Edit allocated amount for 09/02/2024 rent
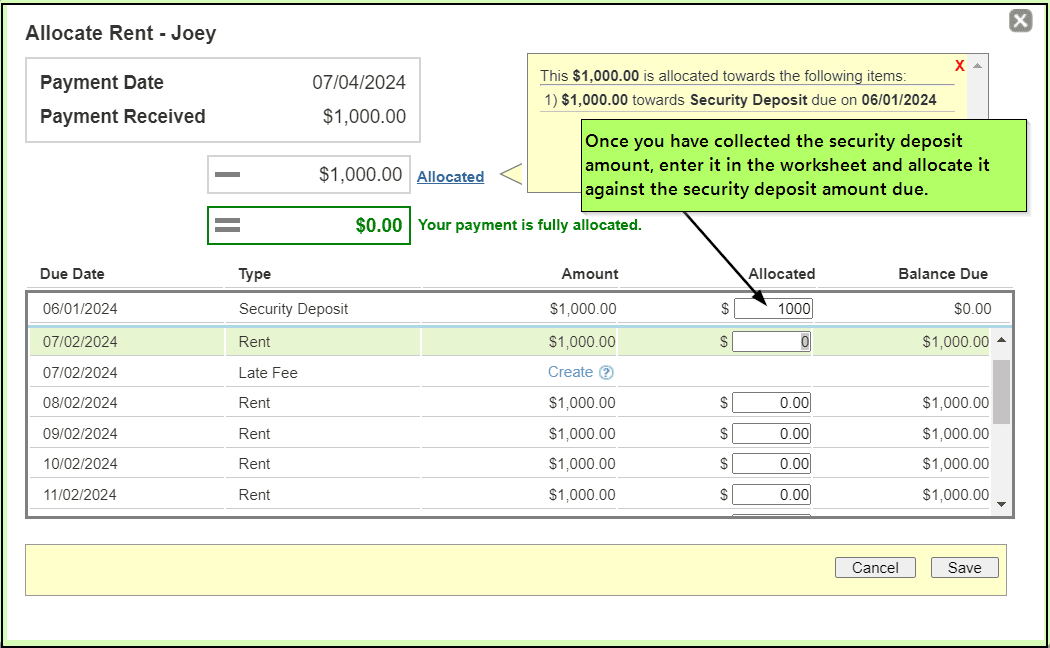The image size is (1050, 648). pos(771,434)
